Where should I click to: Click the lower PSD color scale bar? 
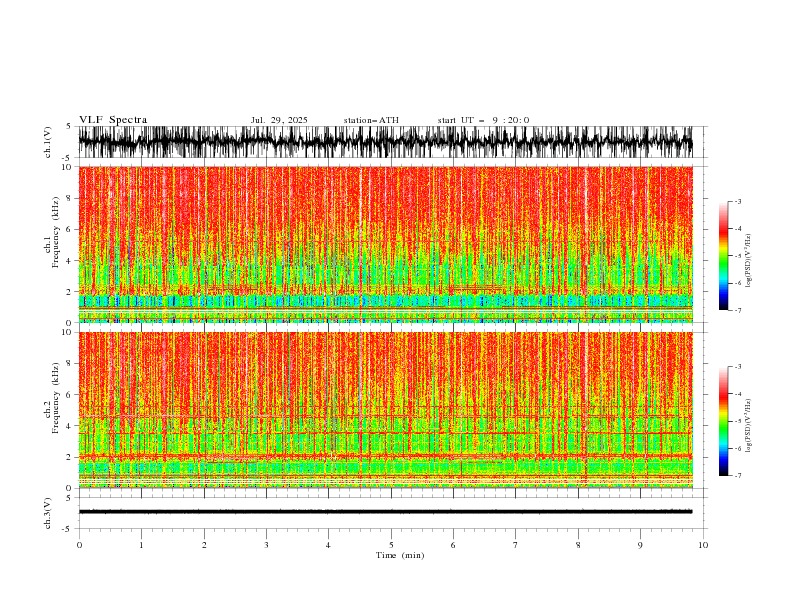[x=723, y=421]
